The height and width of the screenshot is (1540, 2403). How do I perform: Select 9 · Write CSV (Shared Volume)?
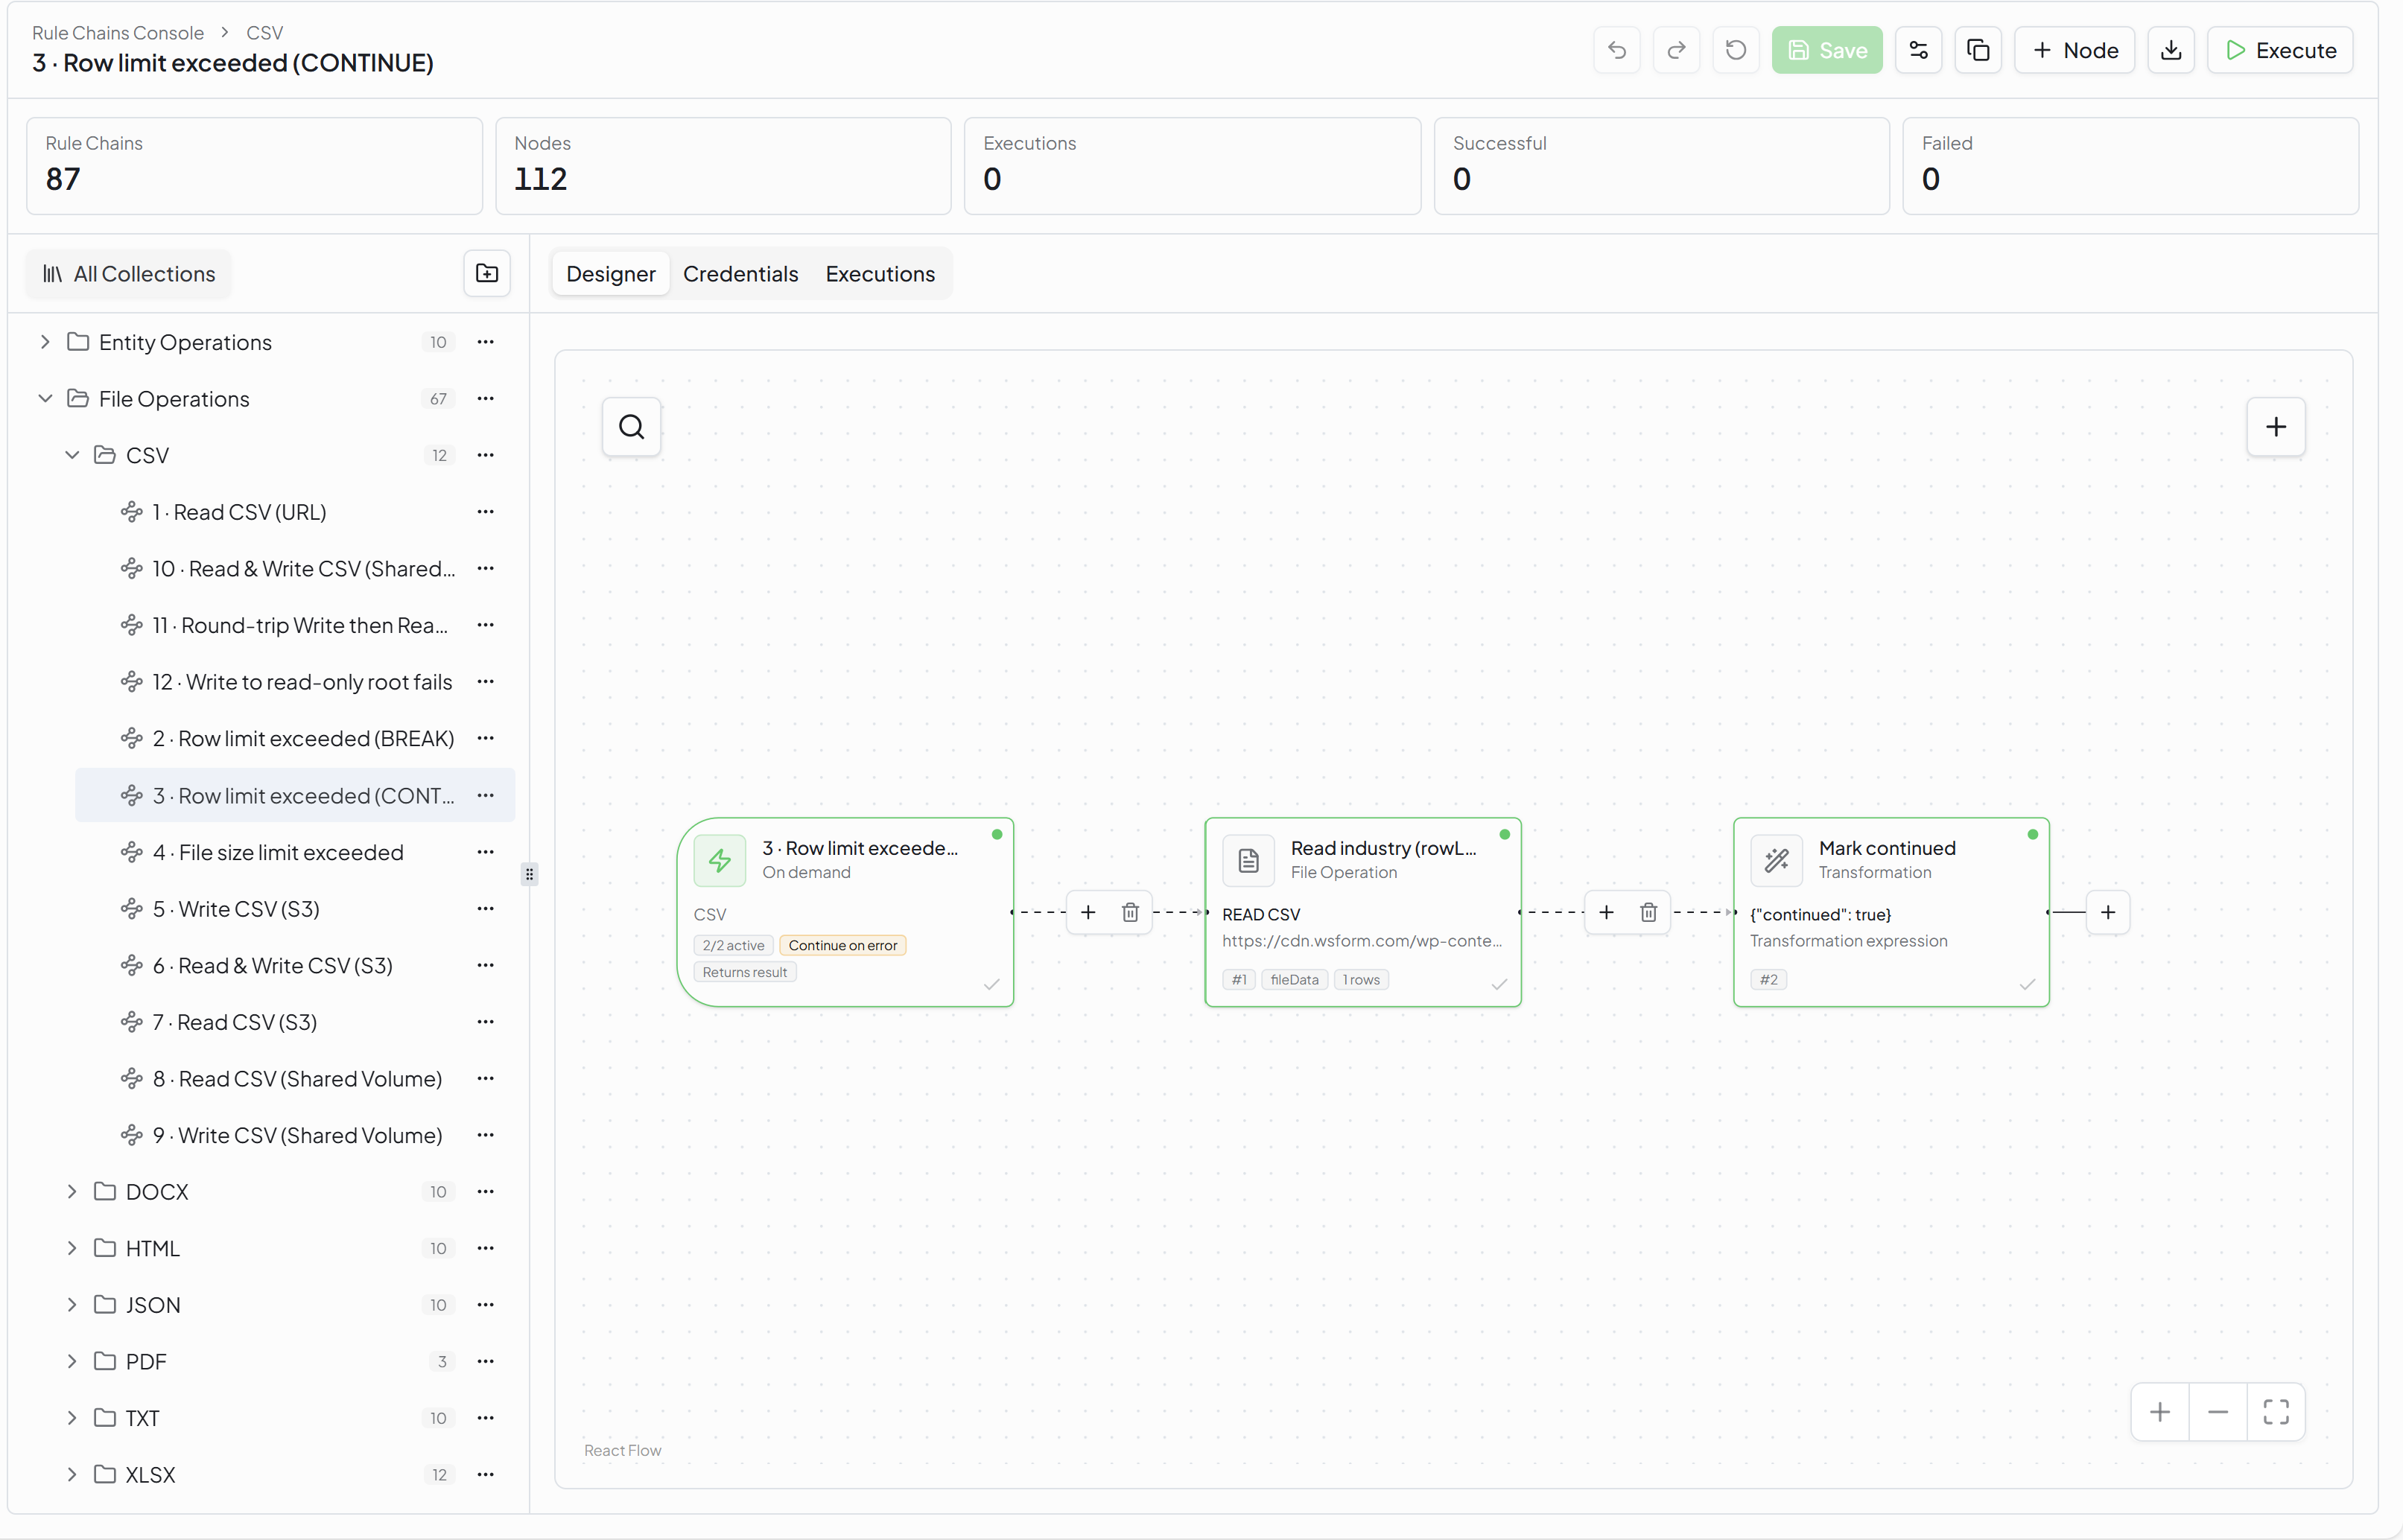(x=295, y=1135)
